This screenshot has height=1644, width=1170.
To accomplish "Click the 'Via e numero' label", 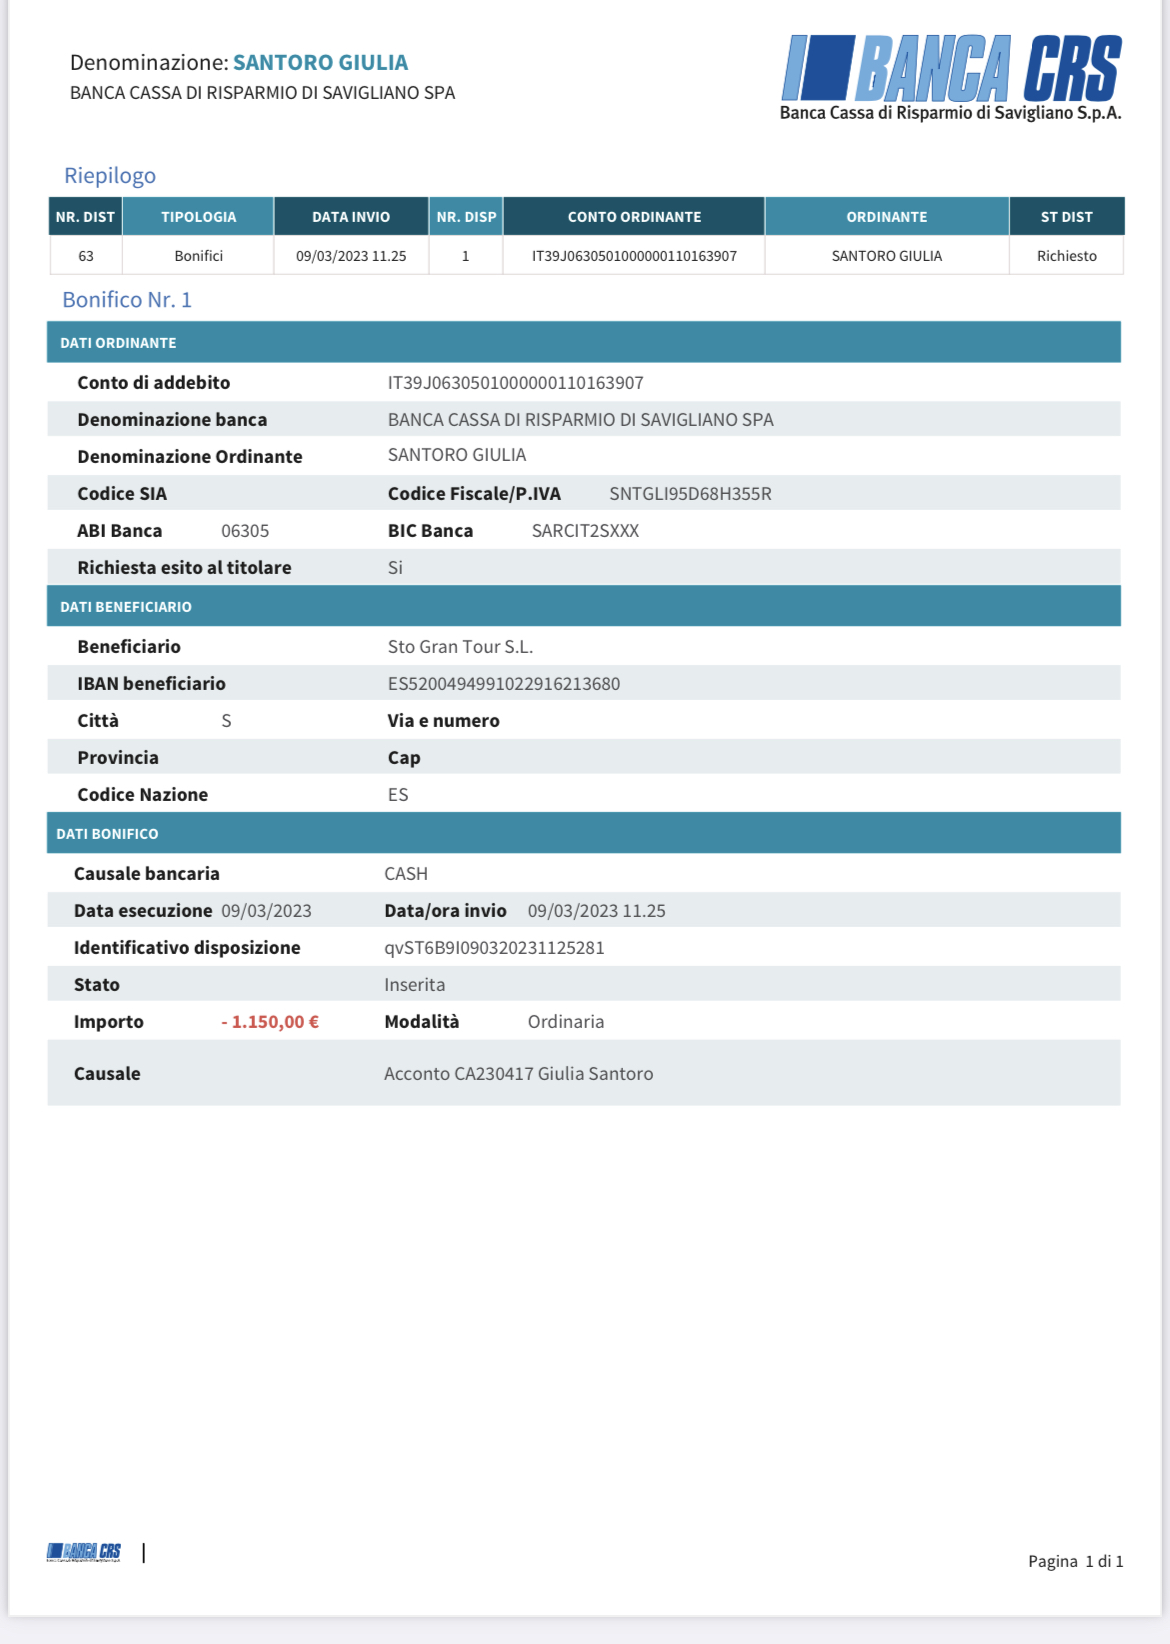I will click(443, 721).
